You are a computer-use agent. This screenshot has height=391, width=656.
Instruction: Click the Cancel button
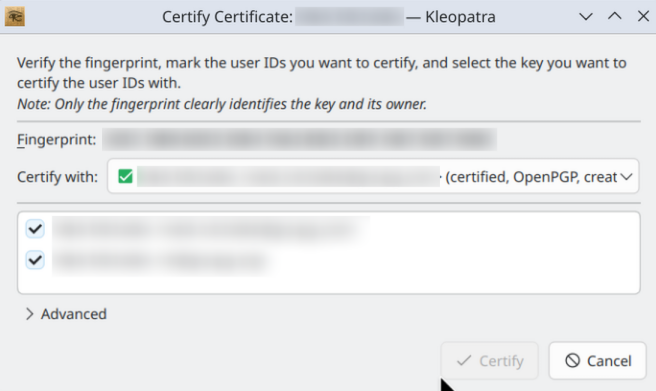(597, 360)
